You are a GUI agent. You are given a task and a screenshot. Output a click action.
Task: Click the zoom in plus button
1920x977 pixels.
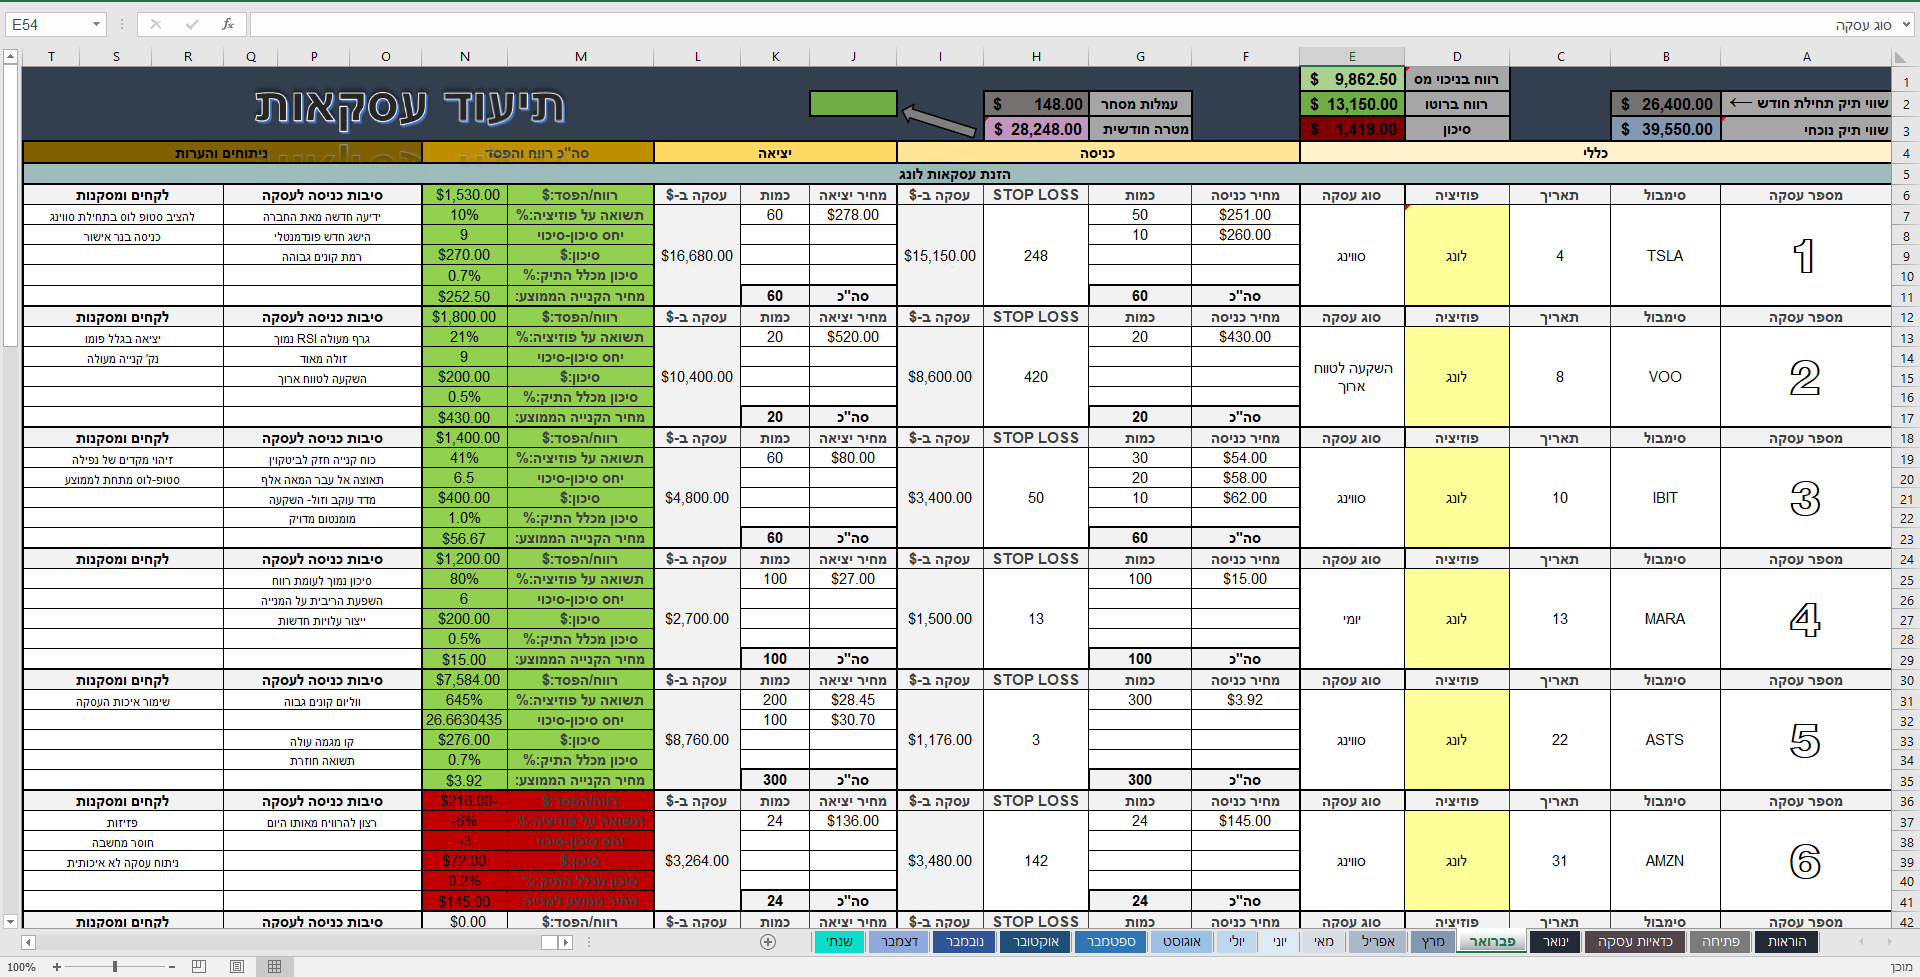point(57,967)
